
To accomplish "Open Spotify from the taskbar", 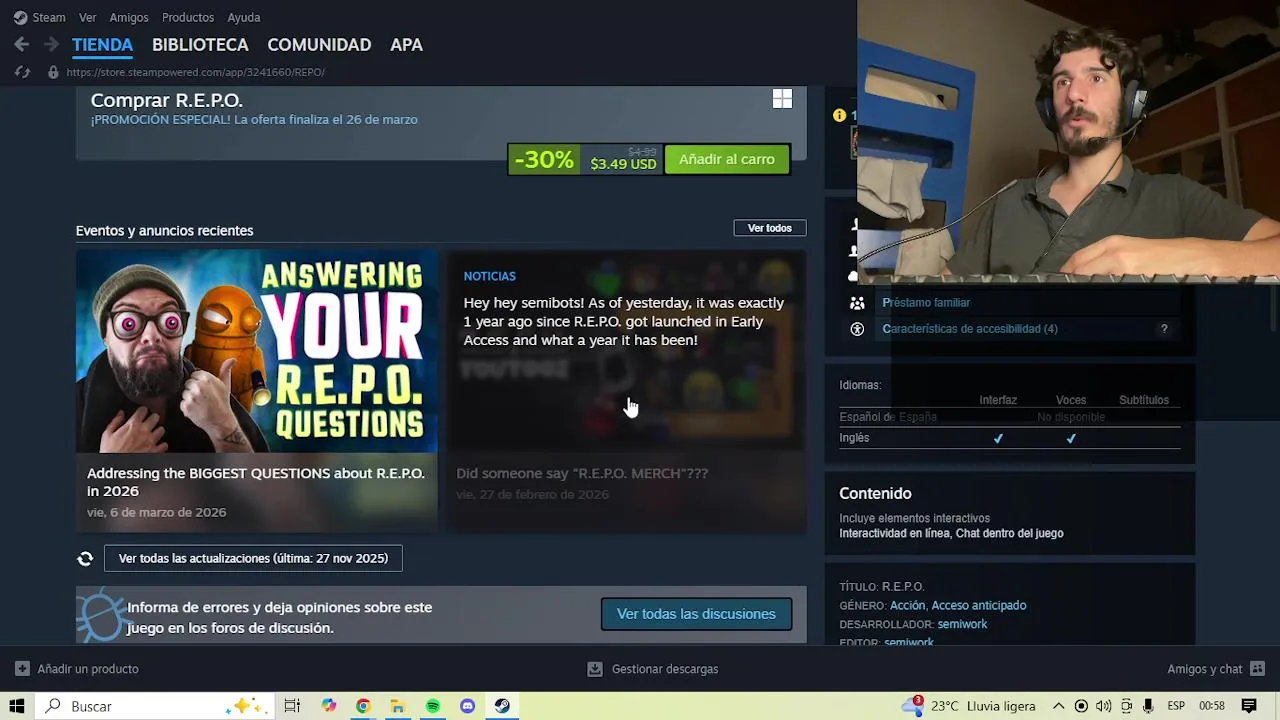I will point(432,706).
